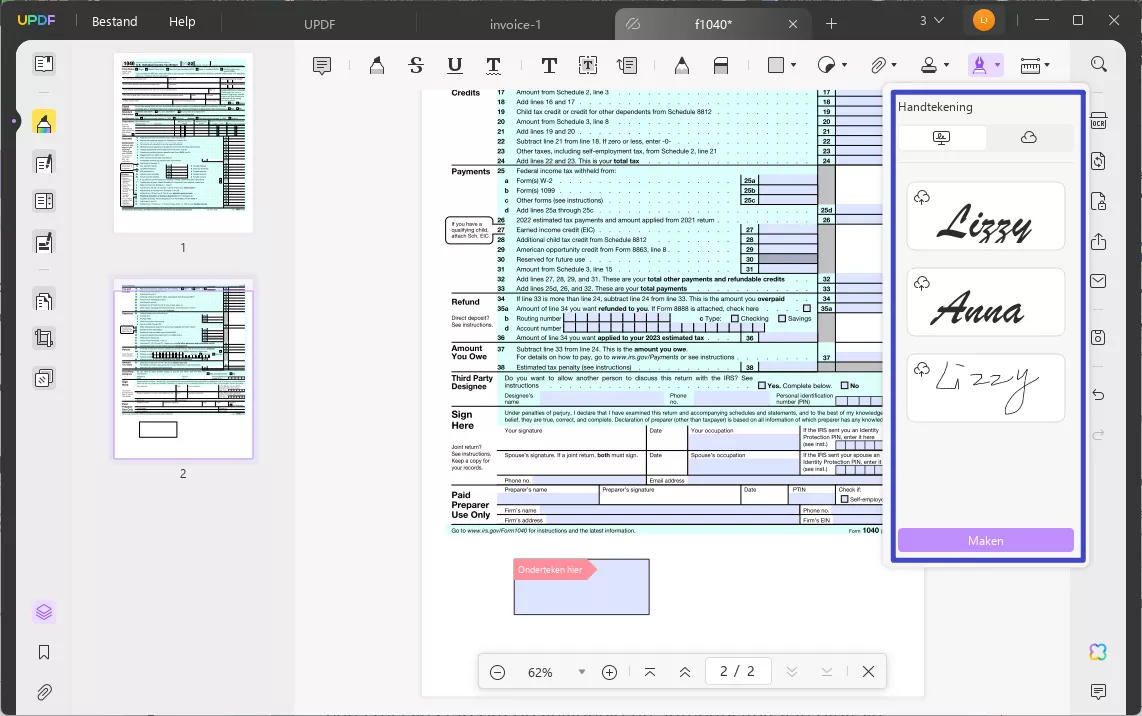Select page 1 thumbnail
Screen dimensions: 1142x716
point(184,143)
